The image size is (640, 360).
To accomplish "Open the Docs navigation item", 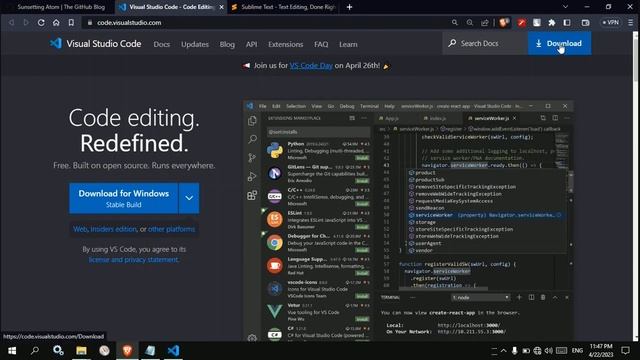I will click(x=162, y=44).
